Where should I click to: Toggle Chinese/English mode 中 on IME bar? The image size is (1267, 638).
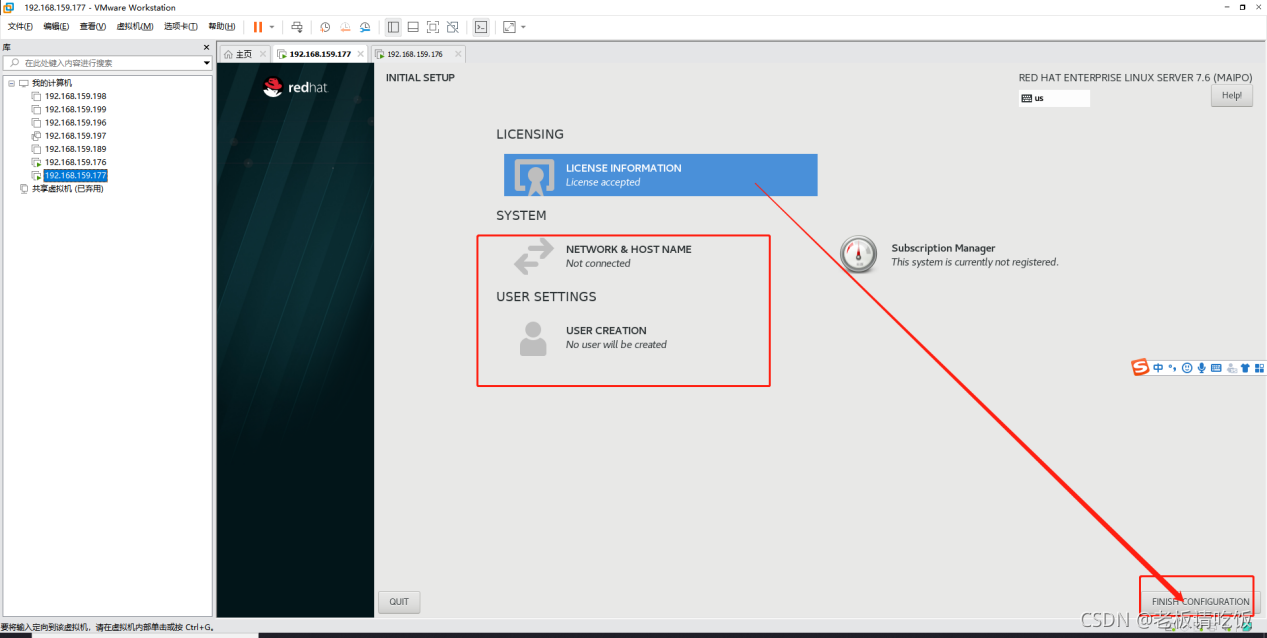coord(1158,368)
